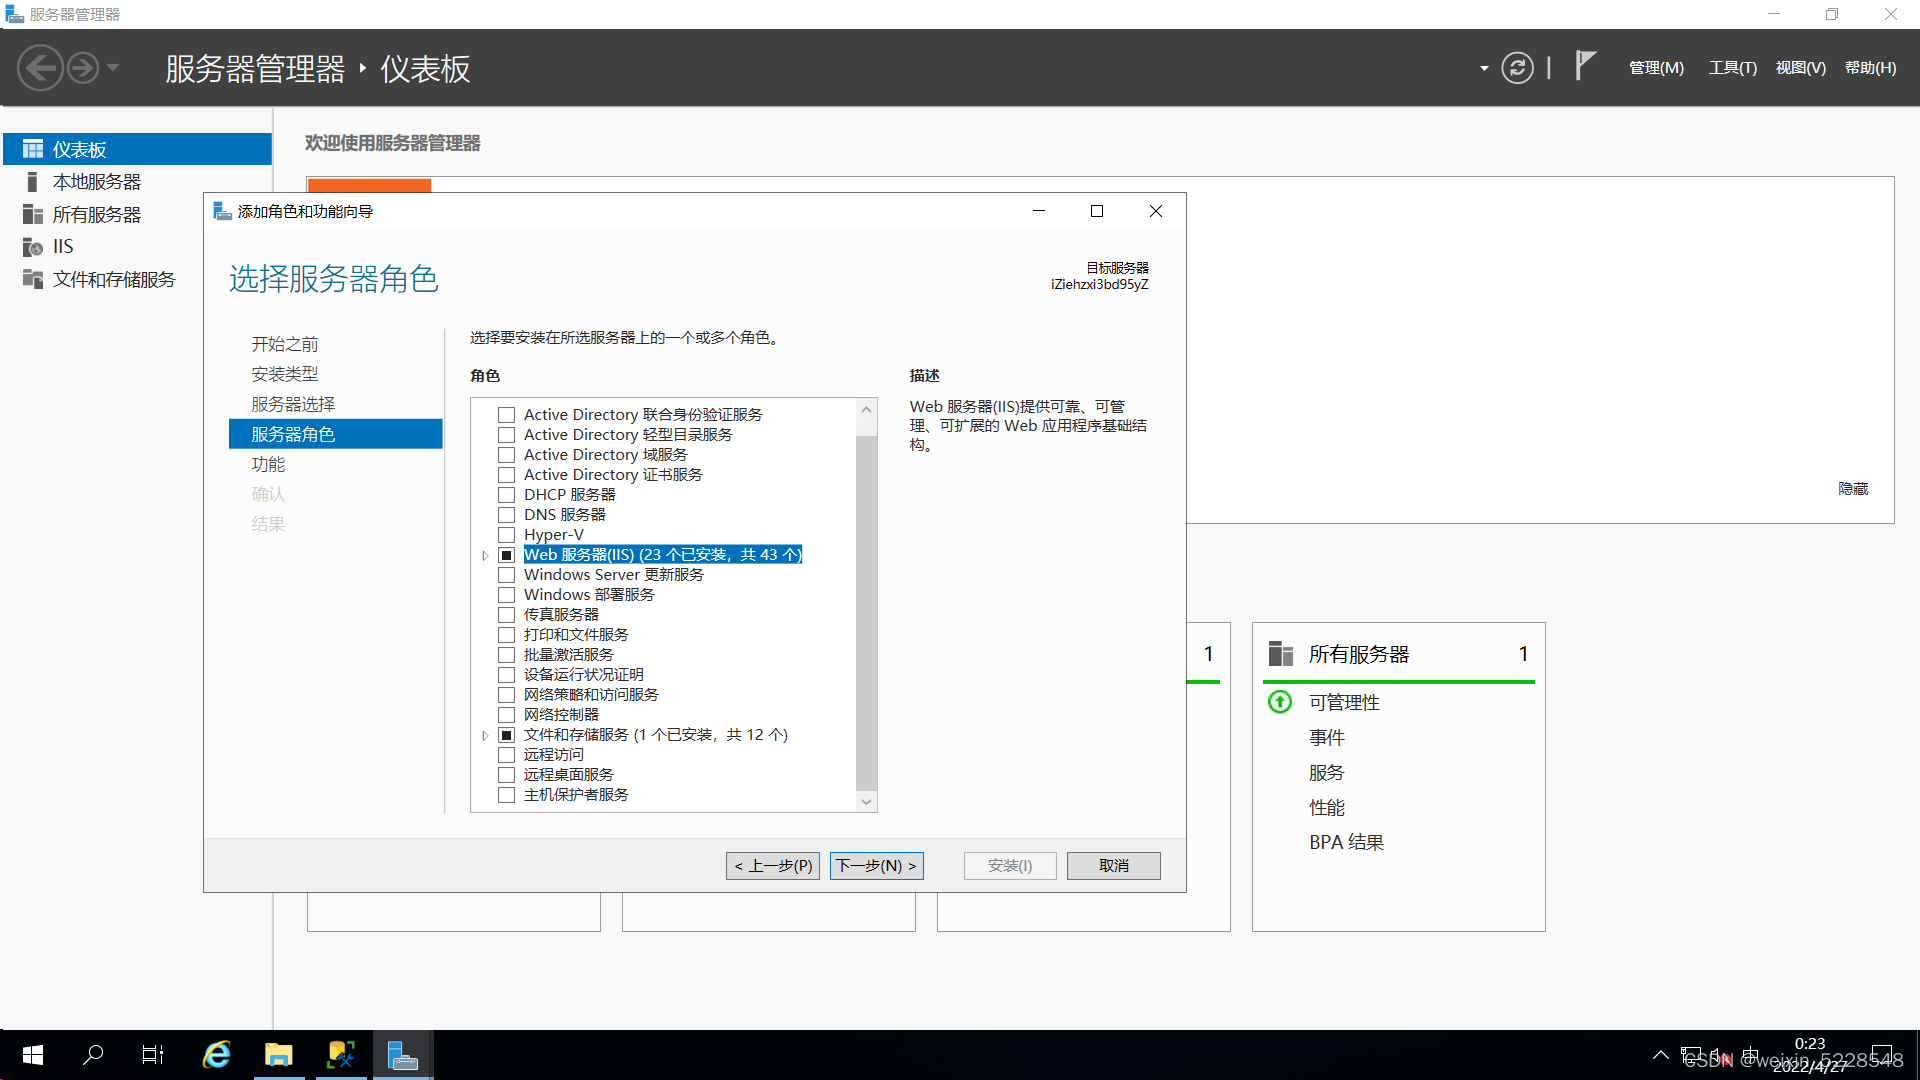Click the 取消 button in the wizard
The image size is (1920, 1080).
coord(1113,865)
